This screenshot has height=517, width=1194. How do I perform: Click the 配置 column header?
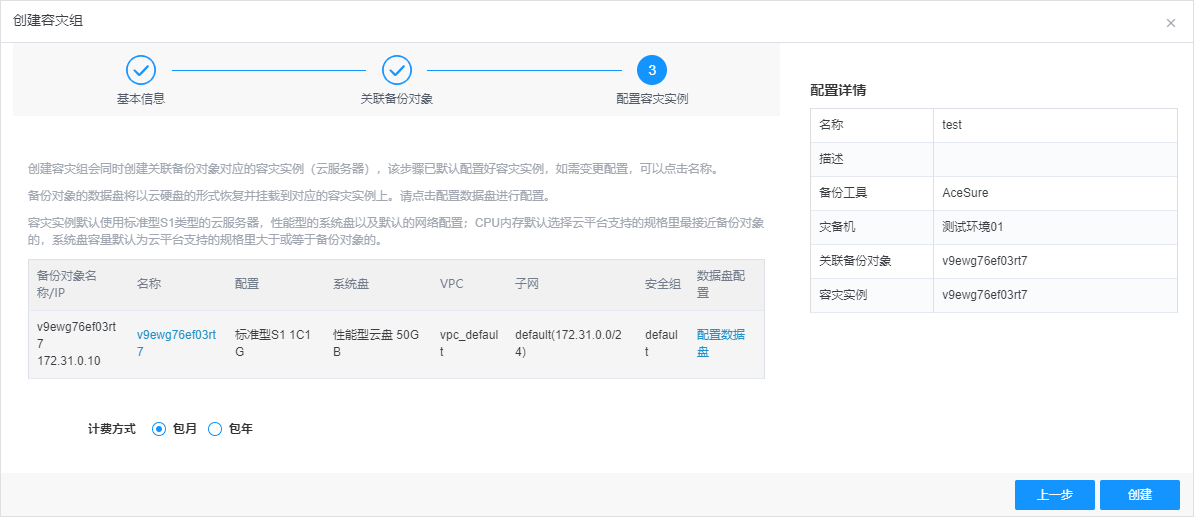click(247, 284)
